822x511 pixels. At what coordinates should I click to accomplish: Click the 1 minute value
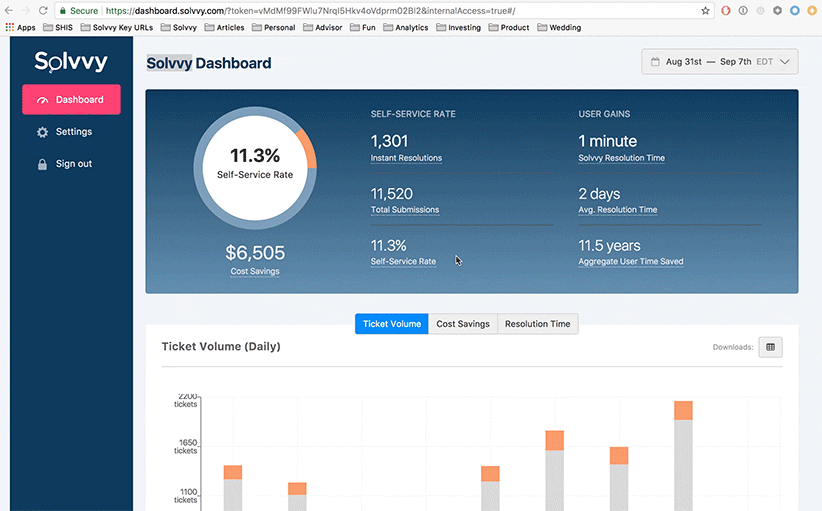[608, 141]
